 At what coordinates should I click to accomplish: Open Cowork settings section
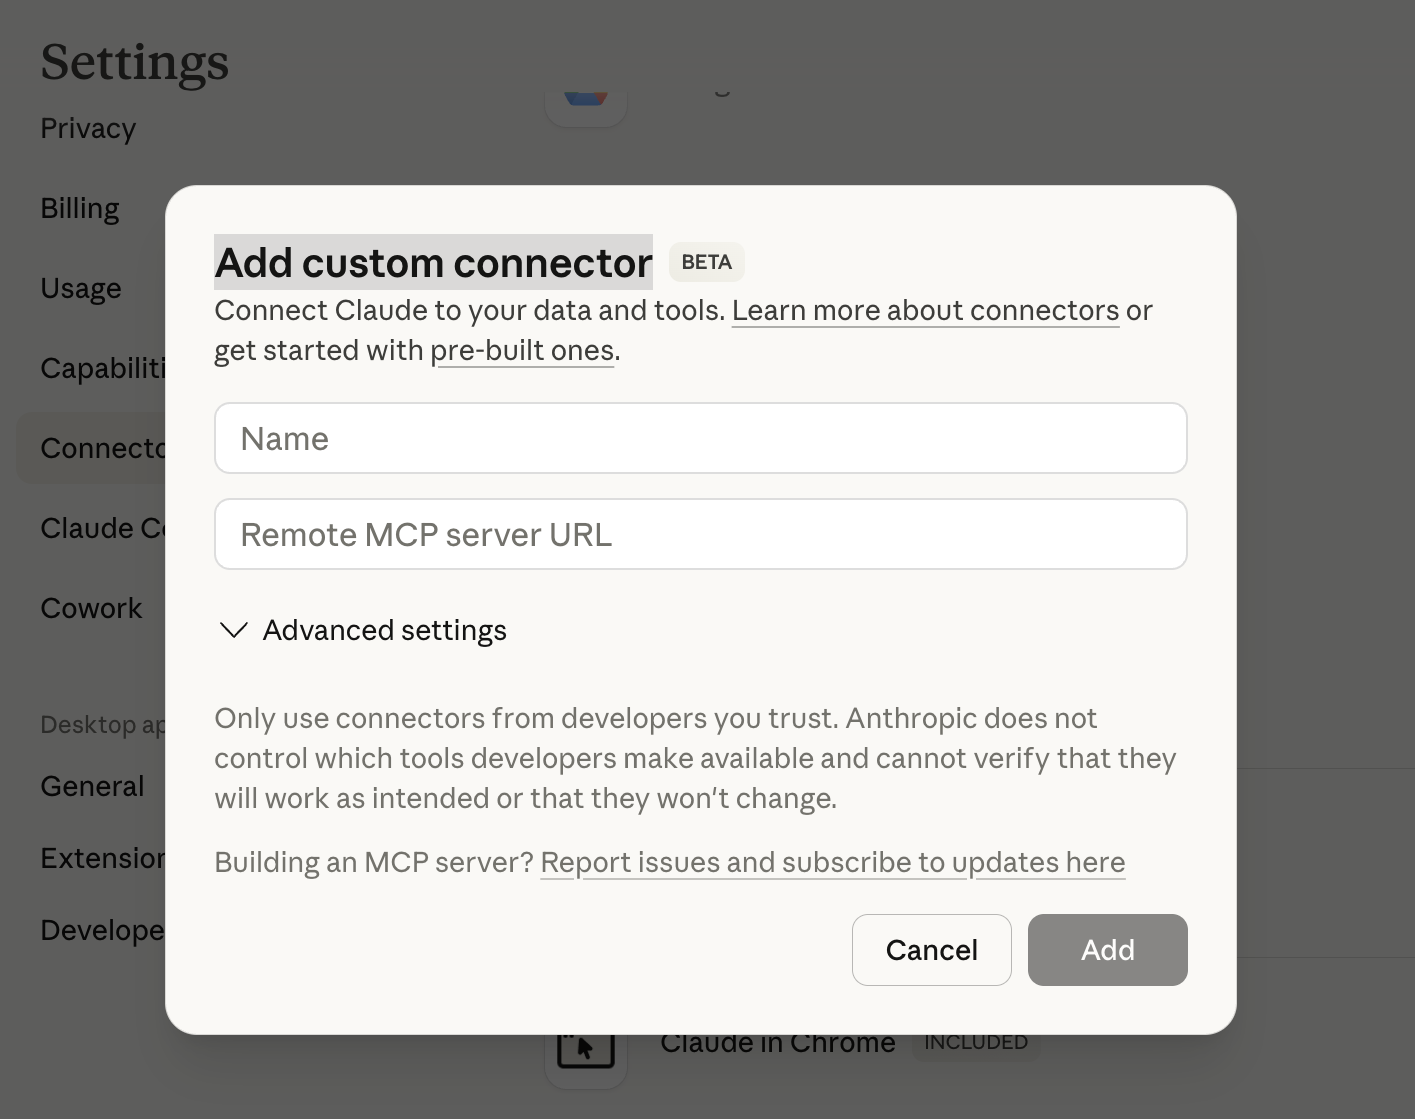91,608
